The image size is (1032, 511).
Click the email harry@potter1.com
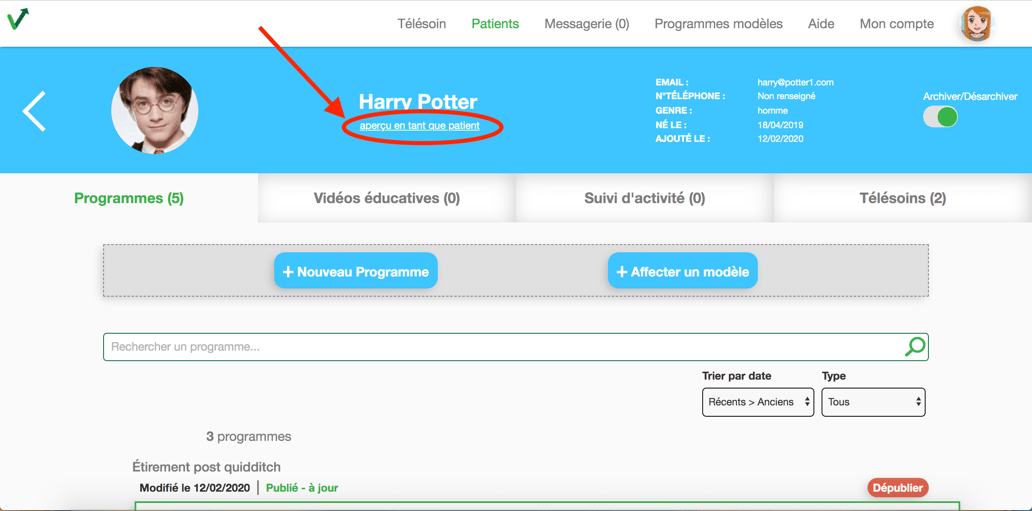pyautogui.click(x=796, y=82)
